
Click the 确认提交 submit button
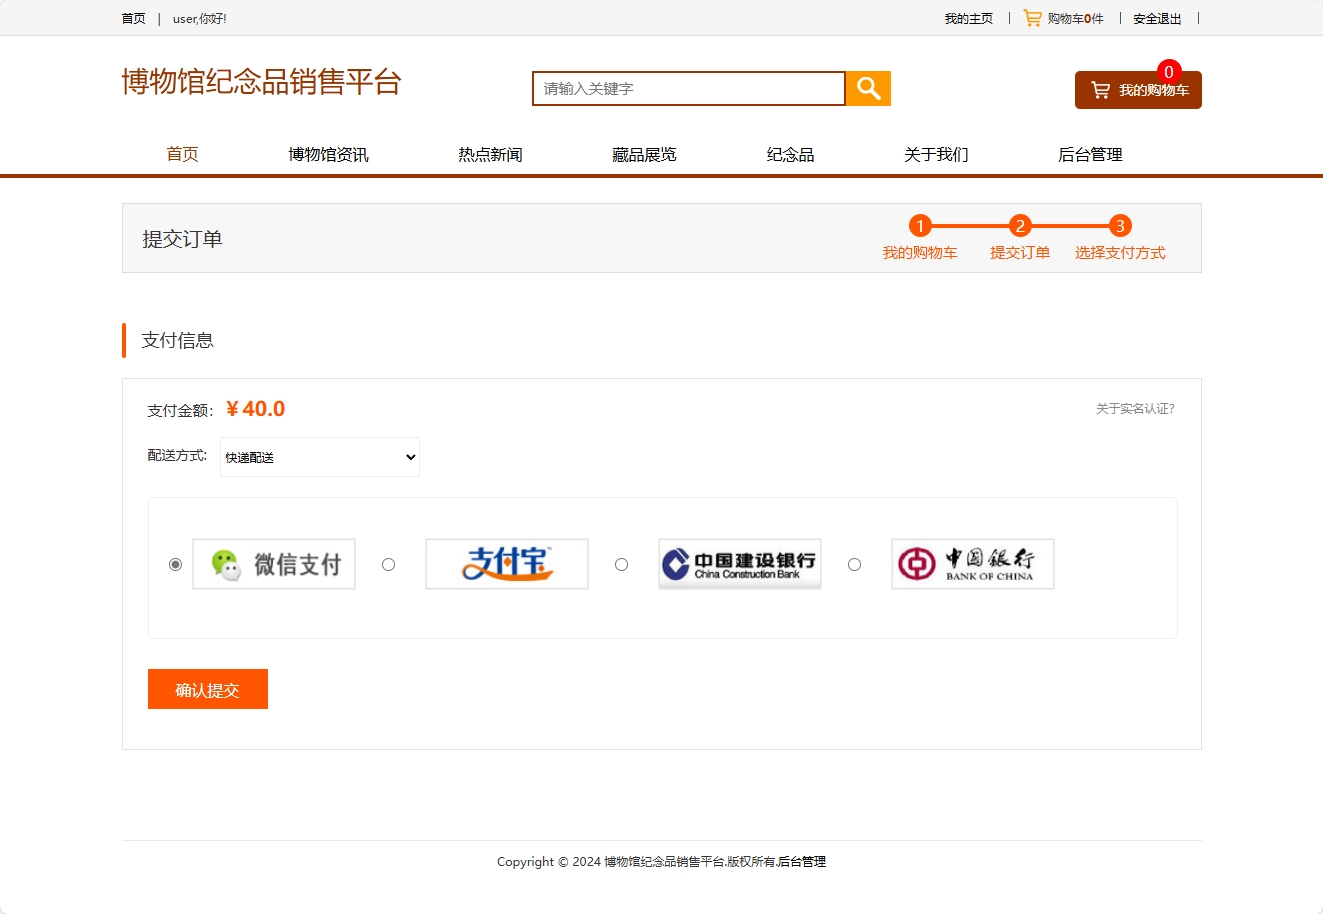[x=207, y=688]
